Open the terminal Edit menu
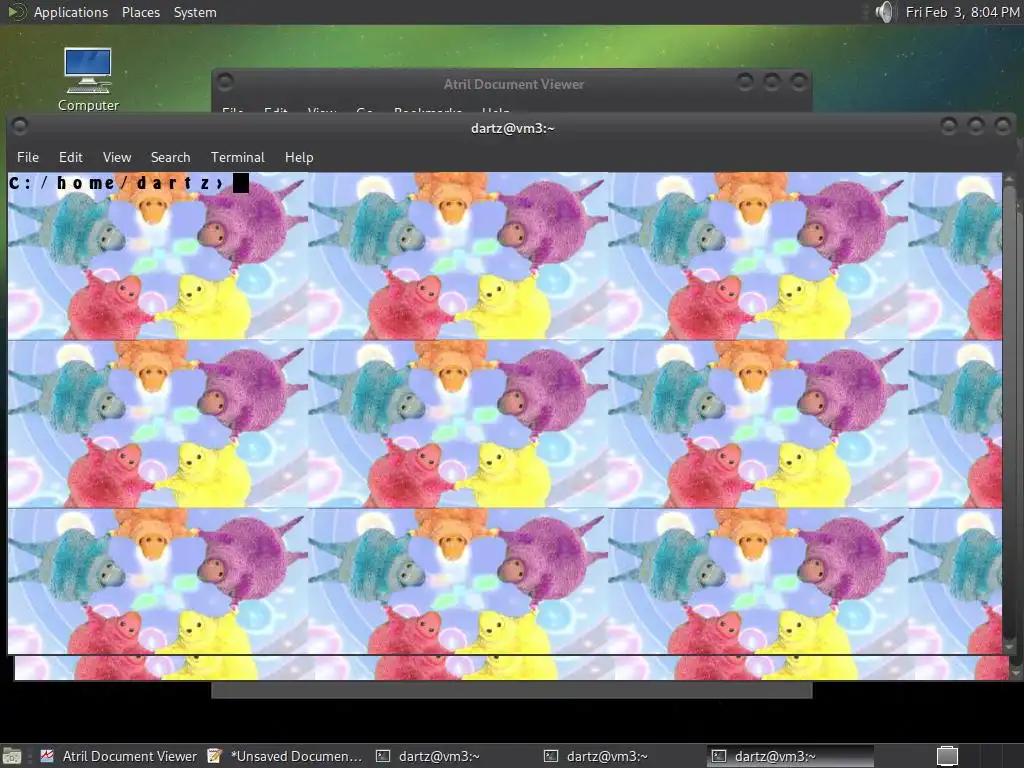Image resolution: width=1024 pixels, height=768 pixels. (x=71, y=157)
